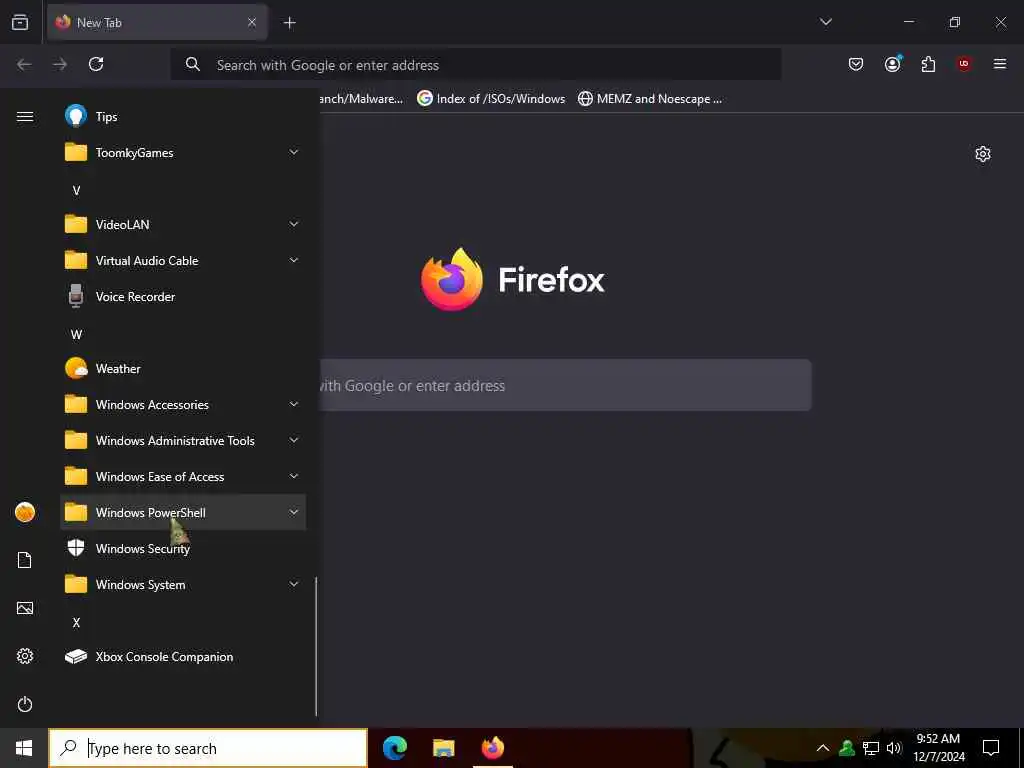The height and width of the screenshot is (768, 1024).
Task: Click the Power button in Start sidebar
Action: [x=25, y=704]
